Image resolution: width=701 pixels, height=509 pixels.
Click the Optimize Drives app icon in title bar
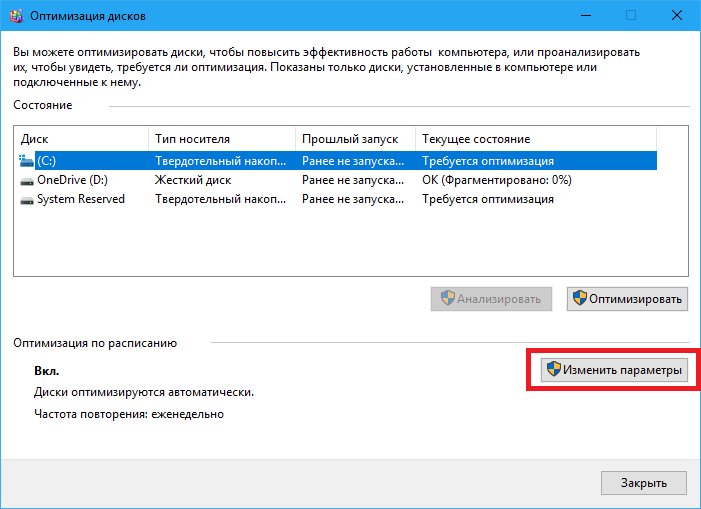pyautogui.click(x=16, y=16)
